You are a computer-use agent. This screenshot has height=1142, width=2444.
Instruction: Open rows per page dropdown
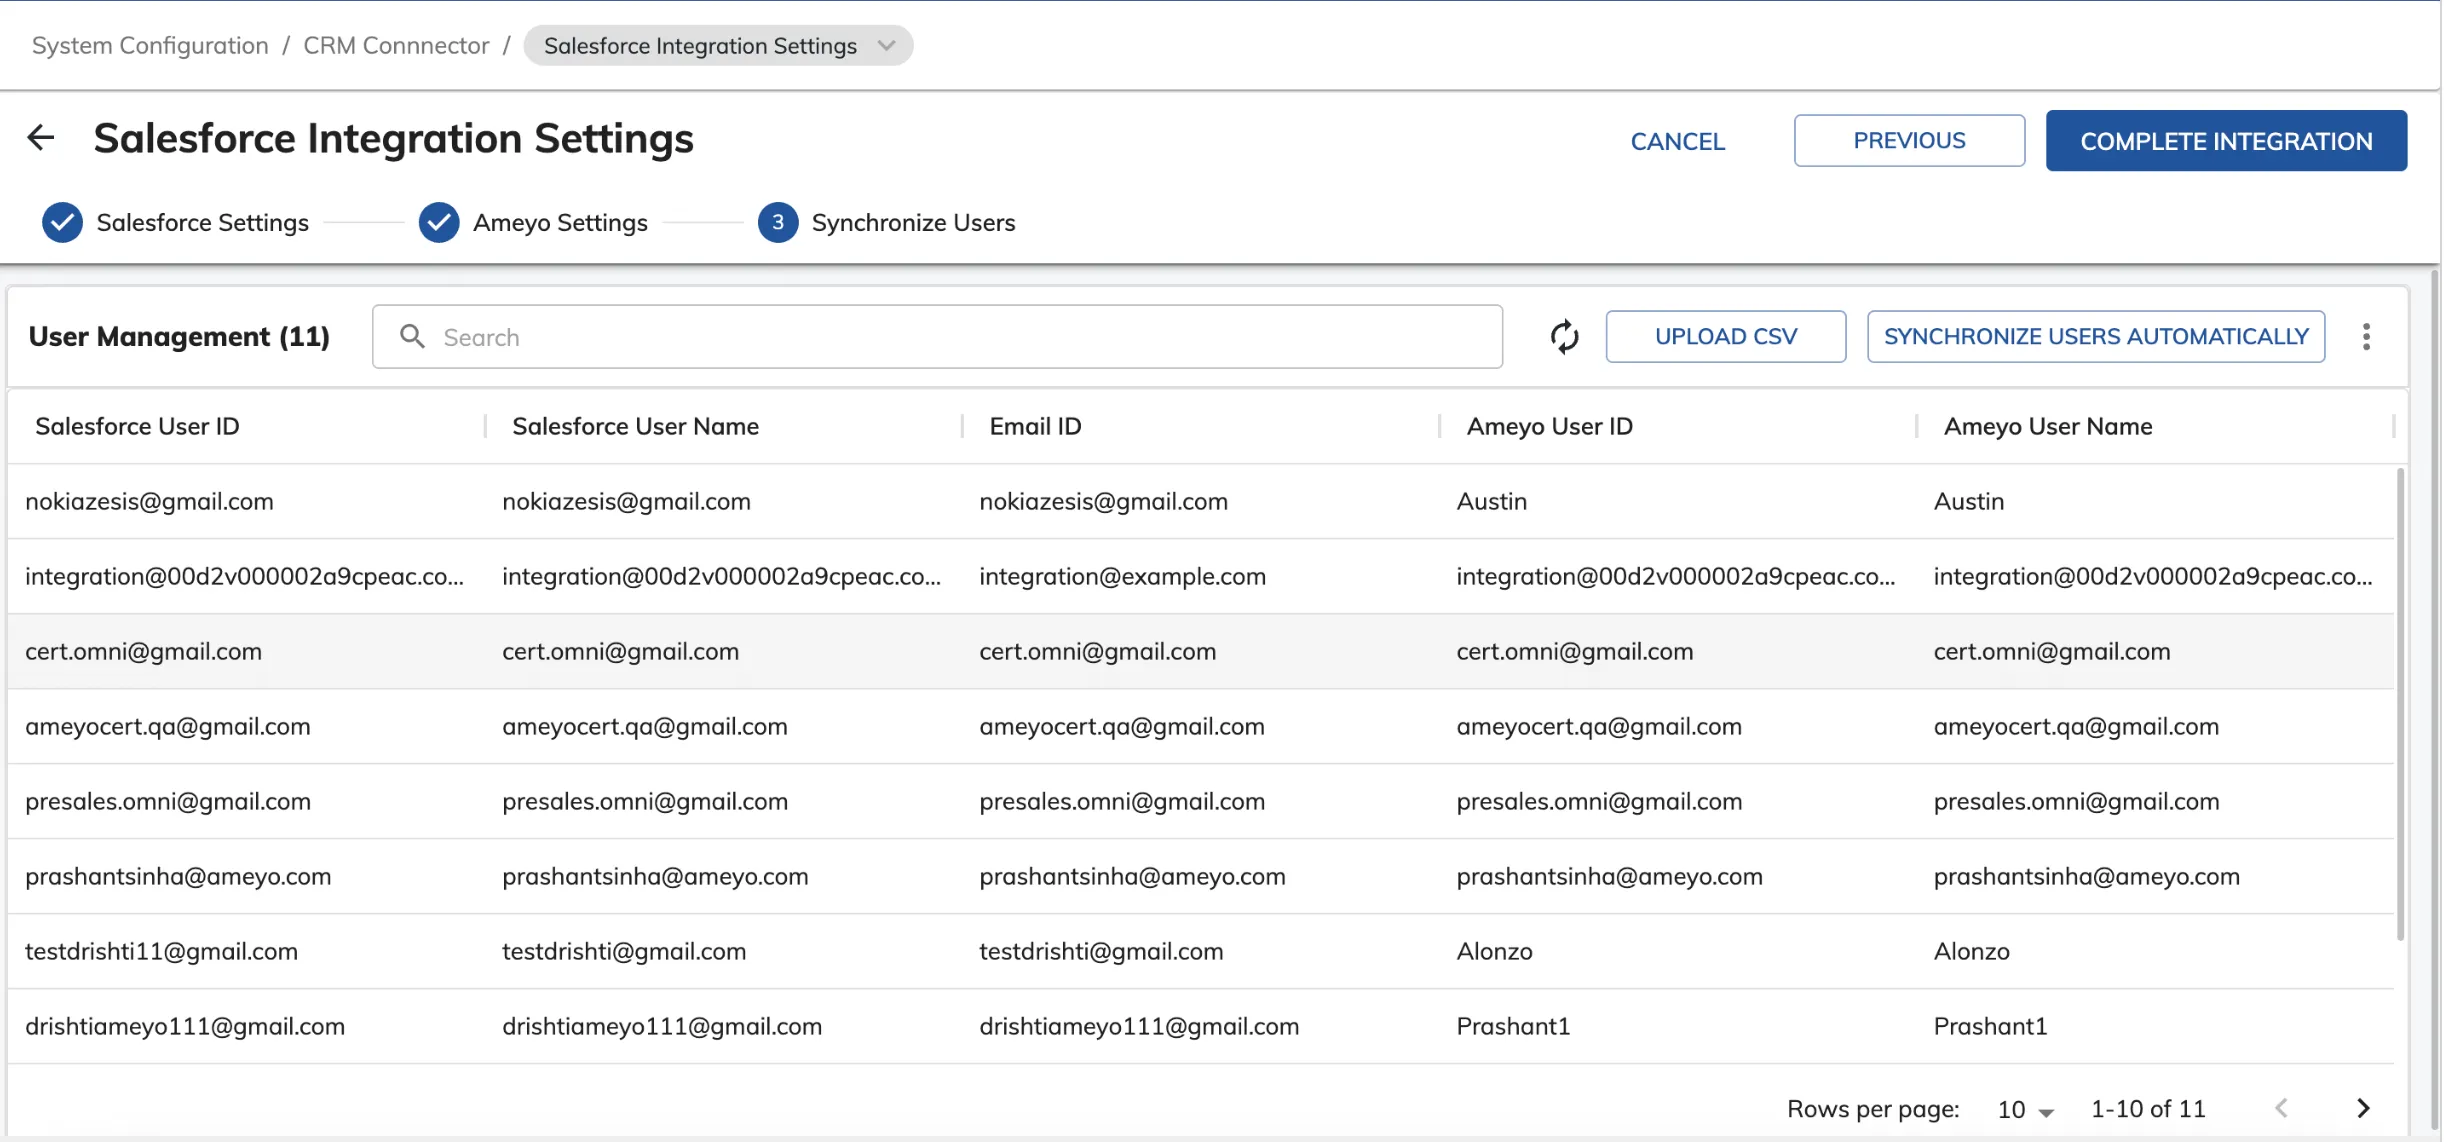click(x=2025, y=1109)
